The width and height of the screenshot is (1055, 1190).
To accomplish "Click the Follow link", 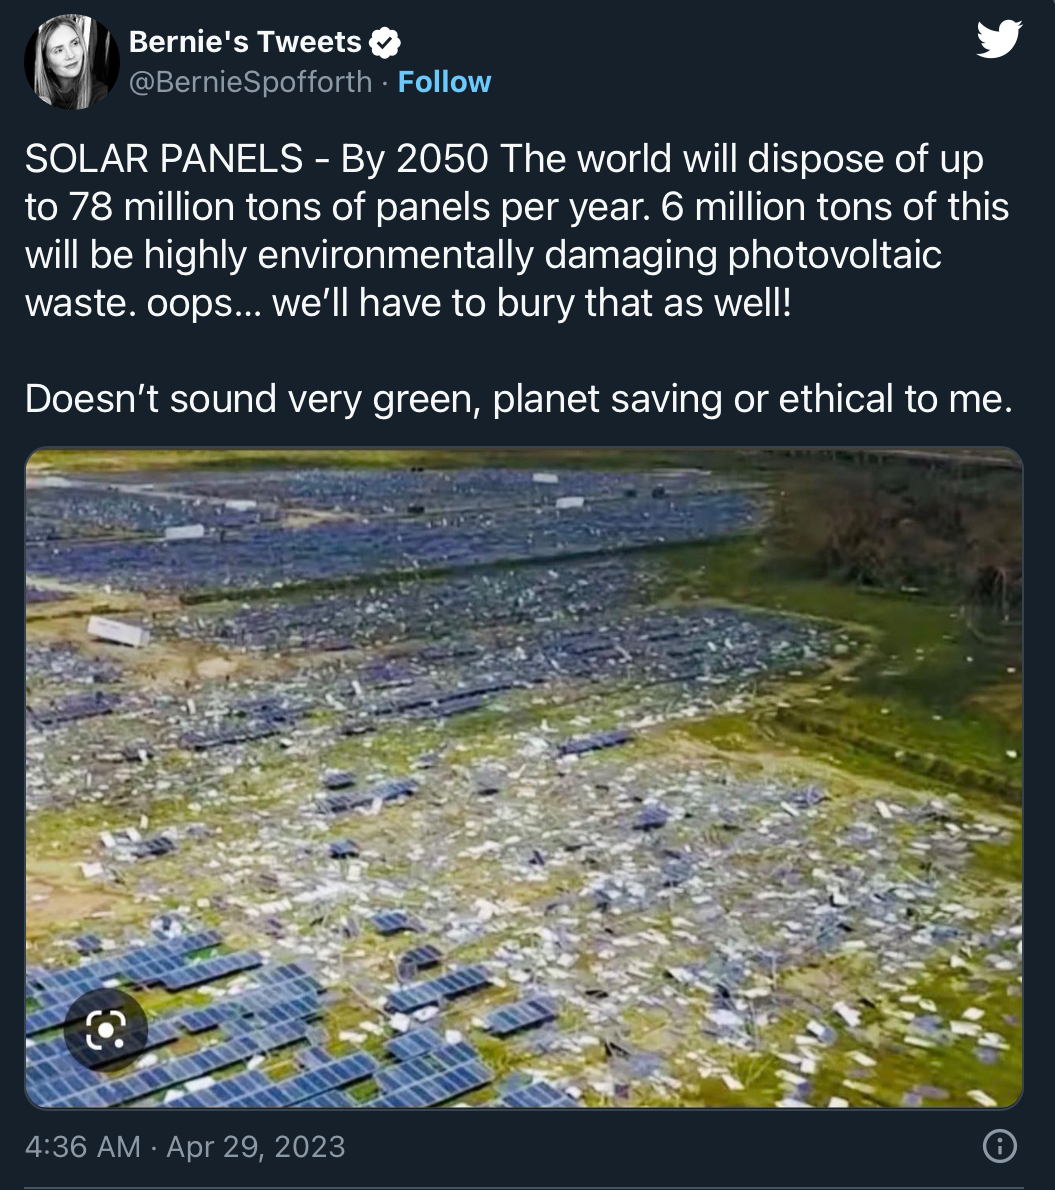I will 444,82.
